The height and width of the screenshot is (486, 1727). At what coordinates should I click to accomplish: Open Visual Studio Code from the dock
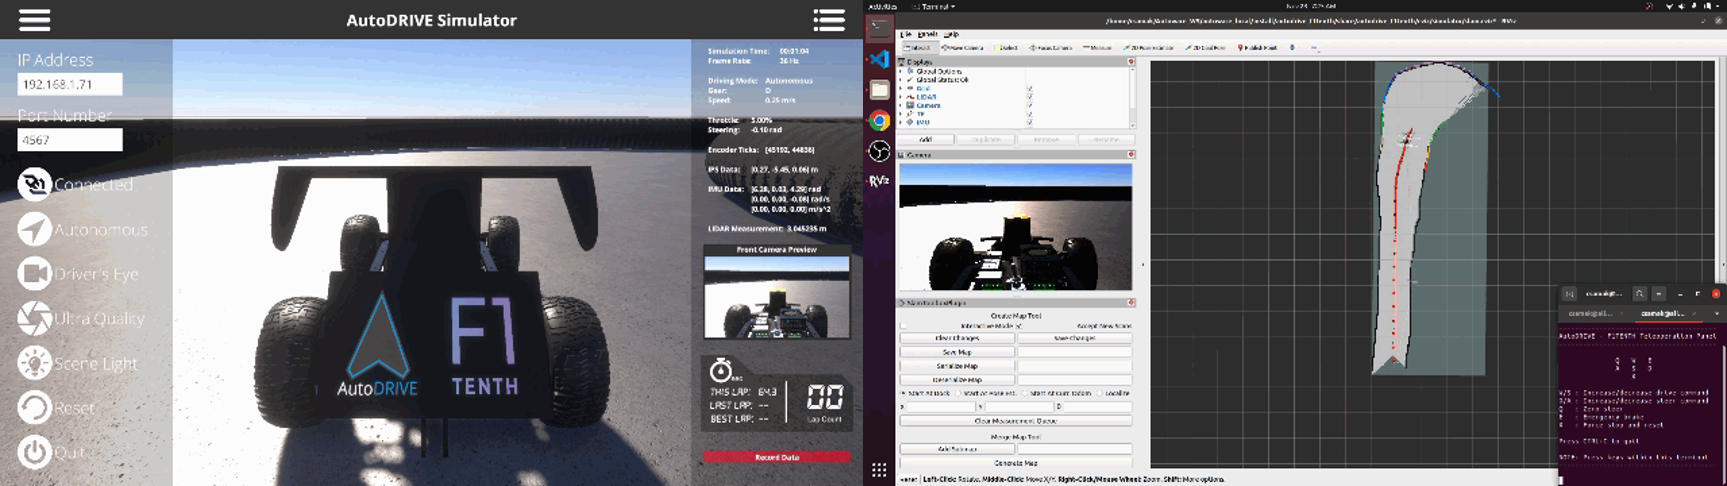879,60
